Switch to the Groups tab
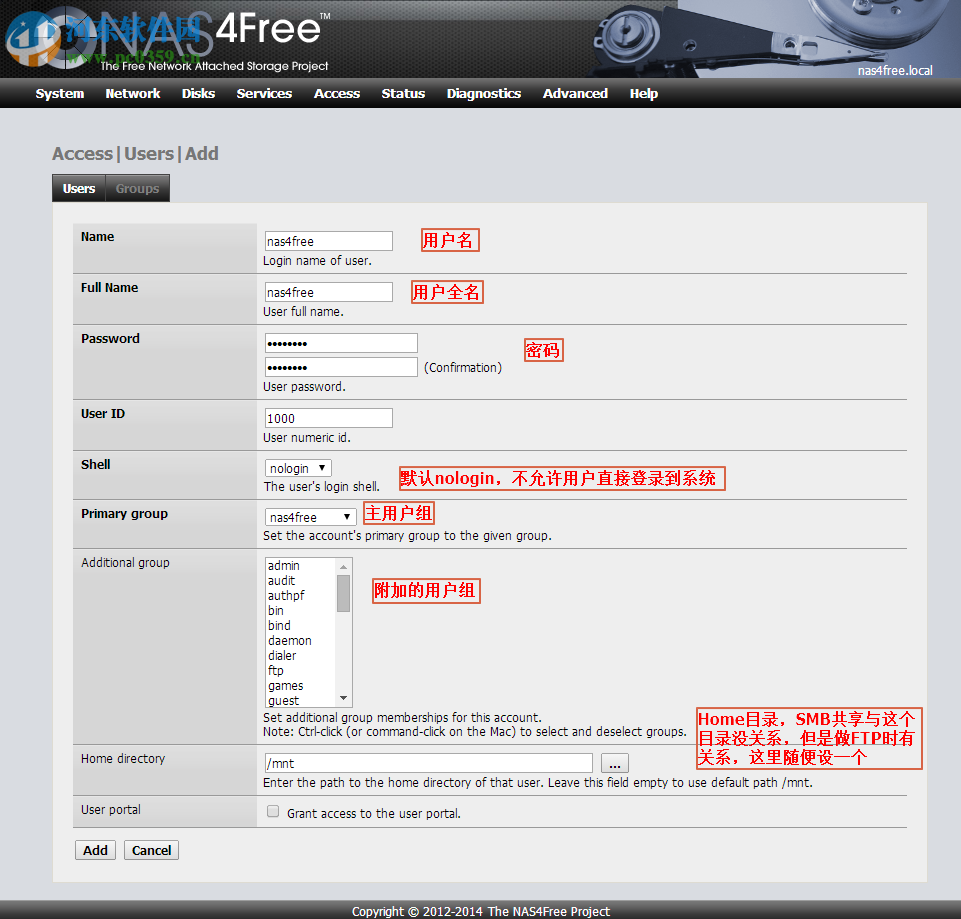Viewport: 961px width, 919px height. pyautogui.click(x=137, y=188)
